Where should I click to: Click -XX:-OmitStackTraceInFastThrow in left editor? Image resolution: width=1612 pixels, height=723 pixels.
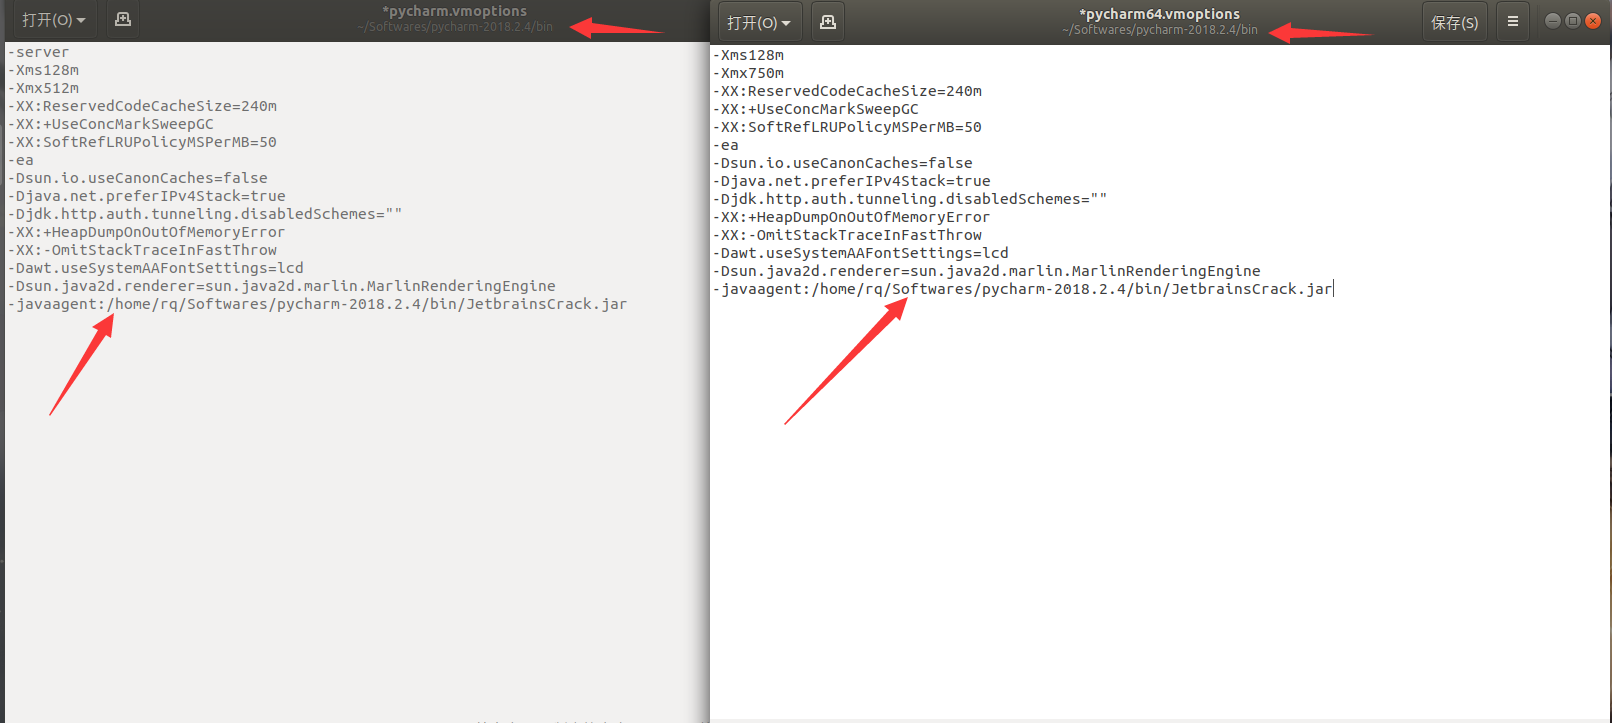142,250
